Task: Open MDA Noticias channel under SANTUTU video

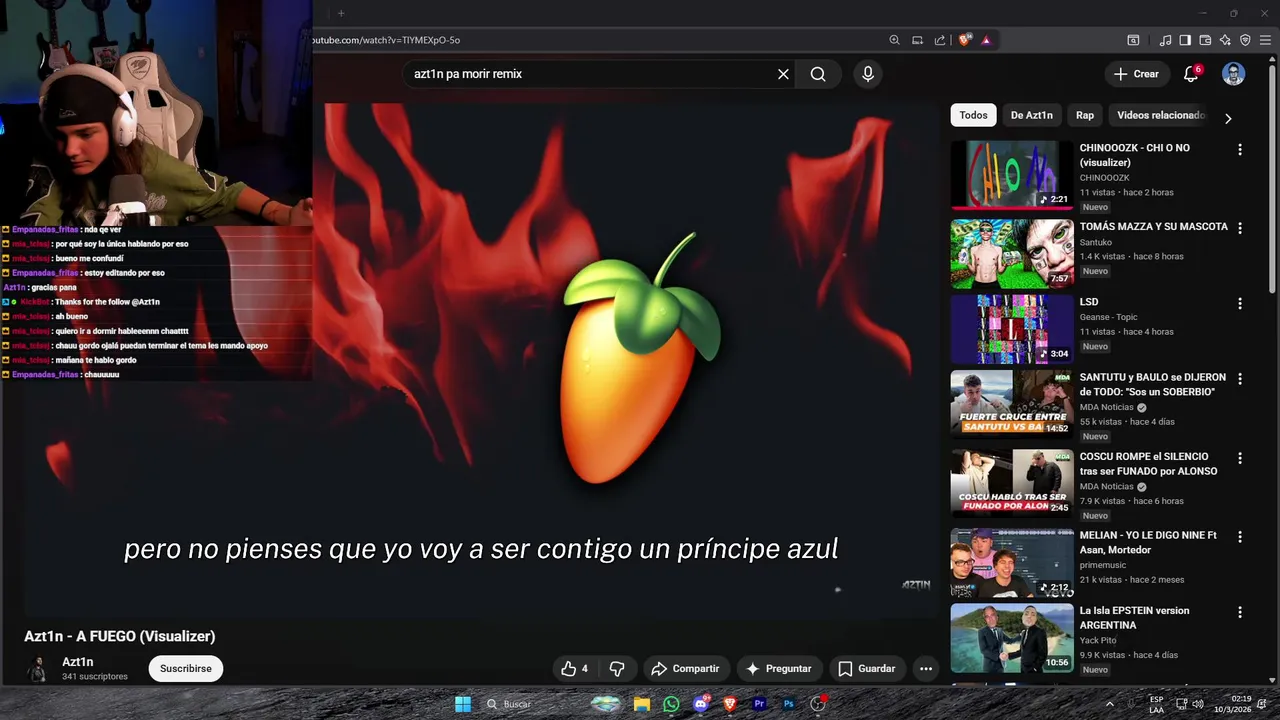Action: pos(1106,407)
